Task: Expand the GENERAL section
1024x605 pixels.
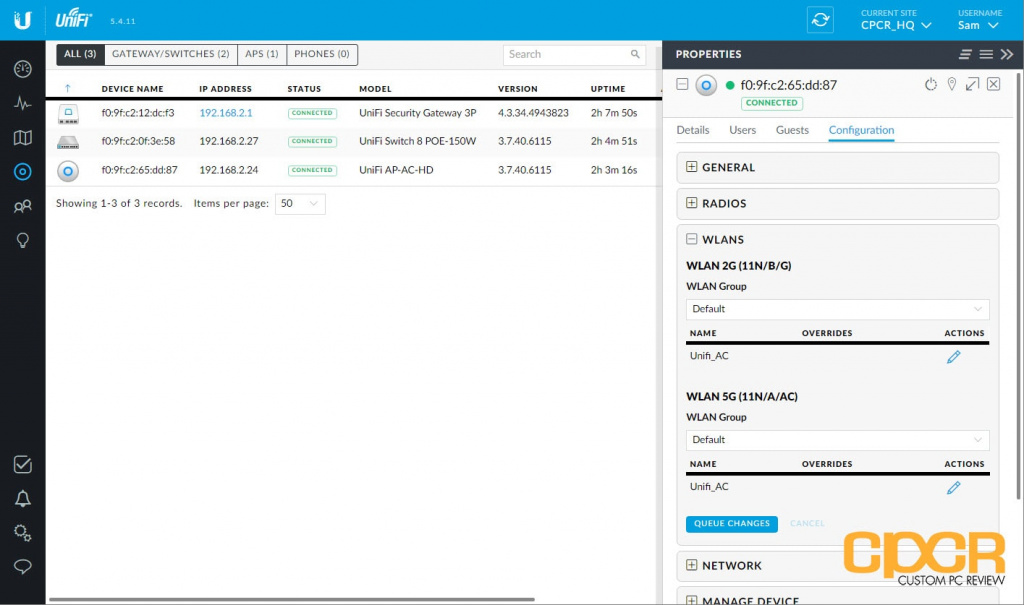Action: pyautogui.click(x=691, y=167)
